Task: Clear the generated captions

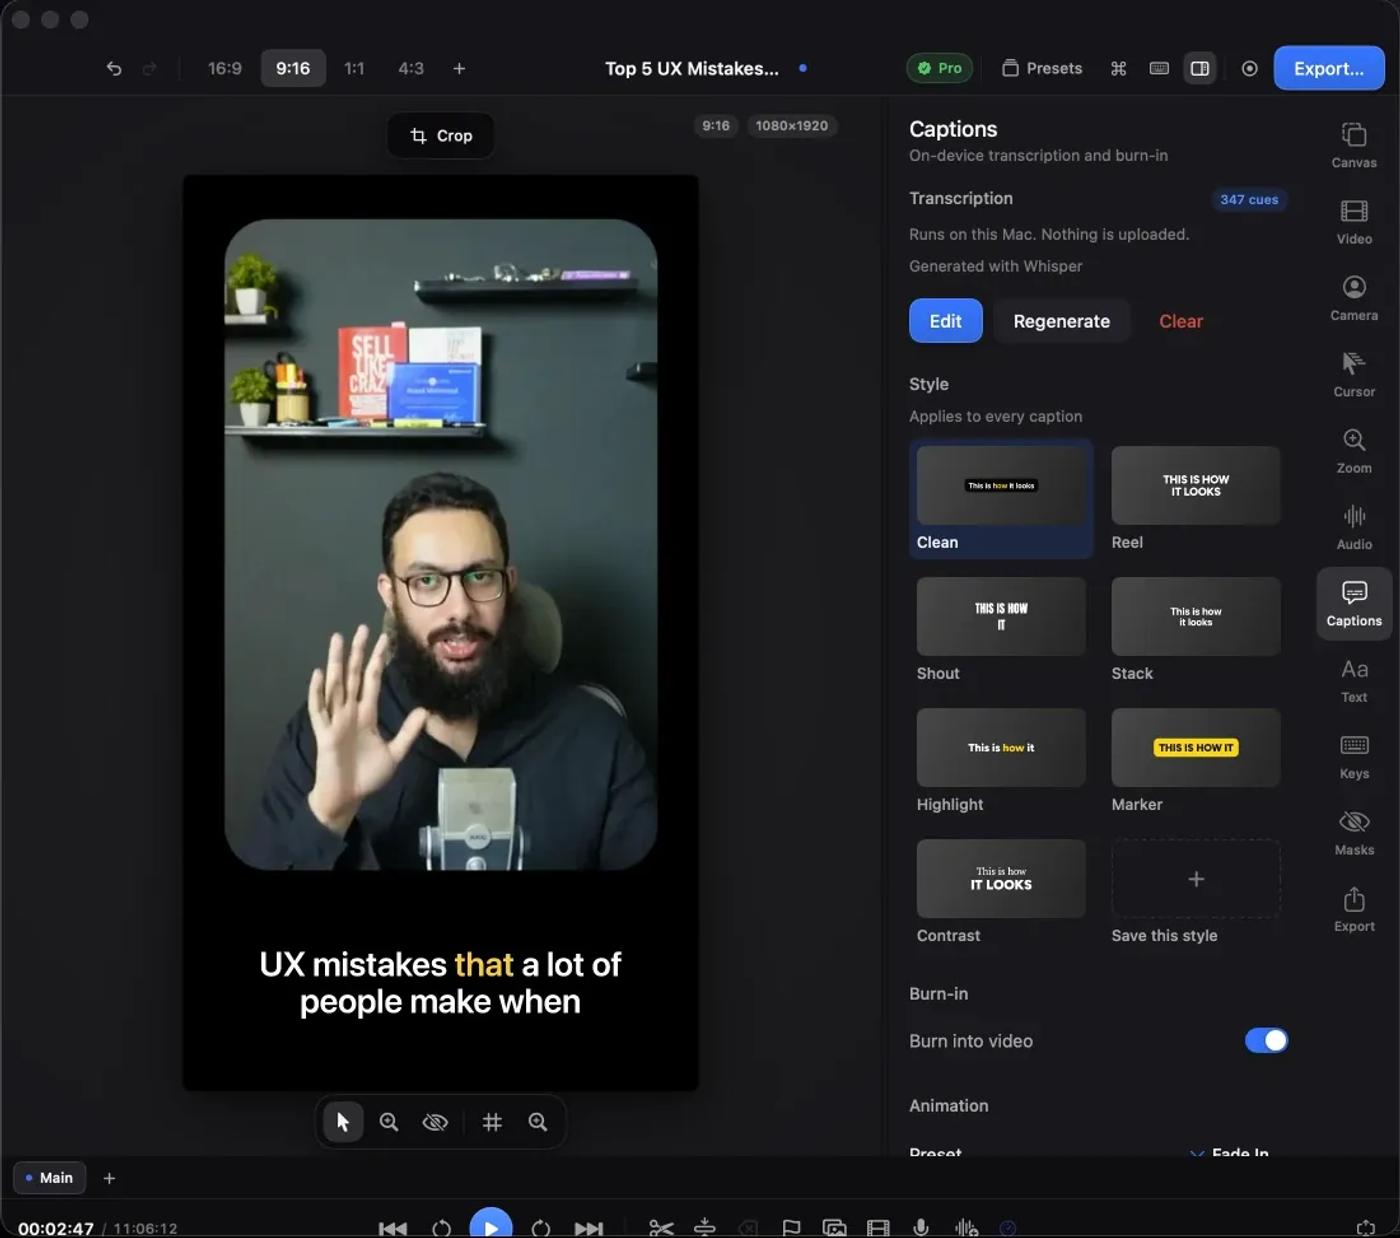Action: [1180, 321]
